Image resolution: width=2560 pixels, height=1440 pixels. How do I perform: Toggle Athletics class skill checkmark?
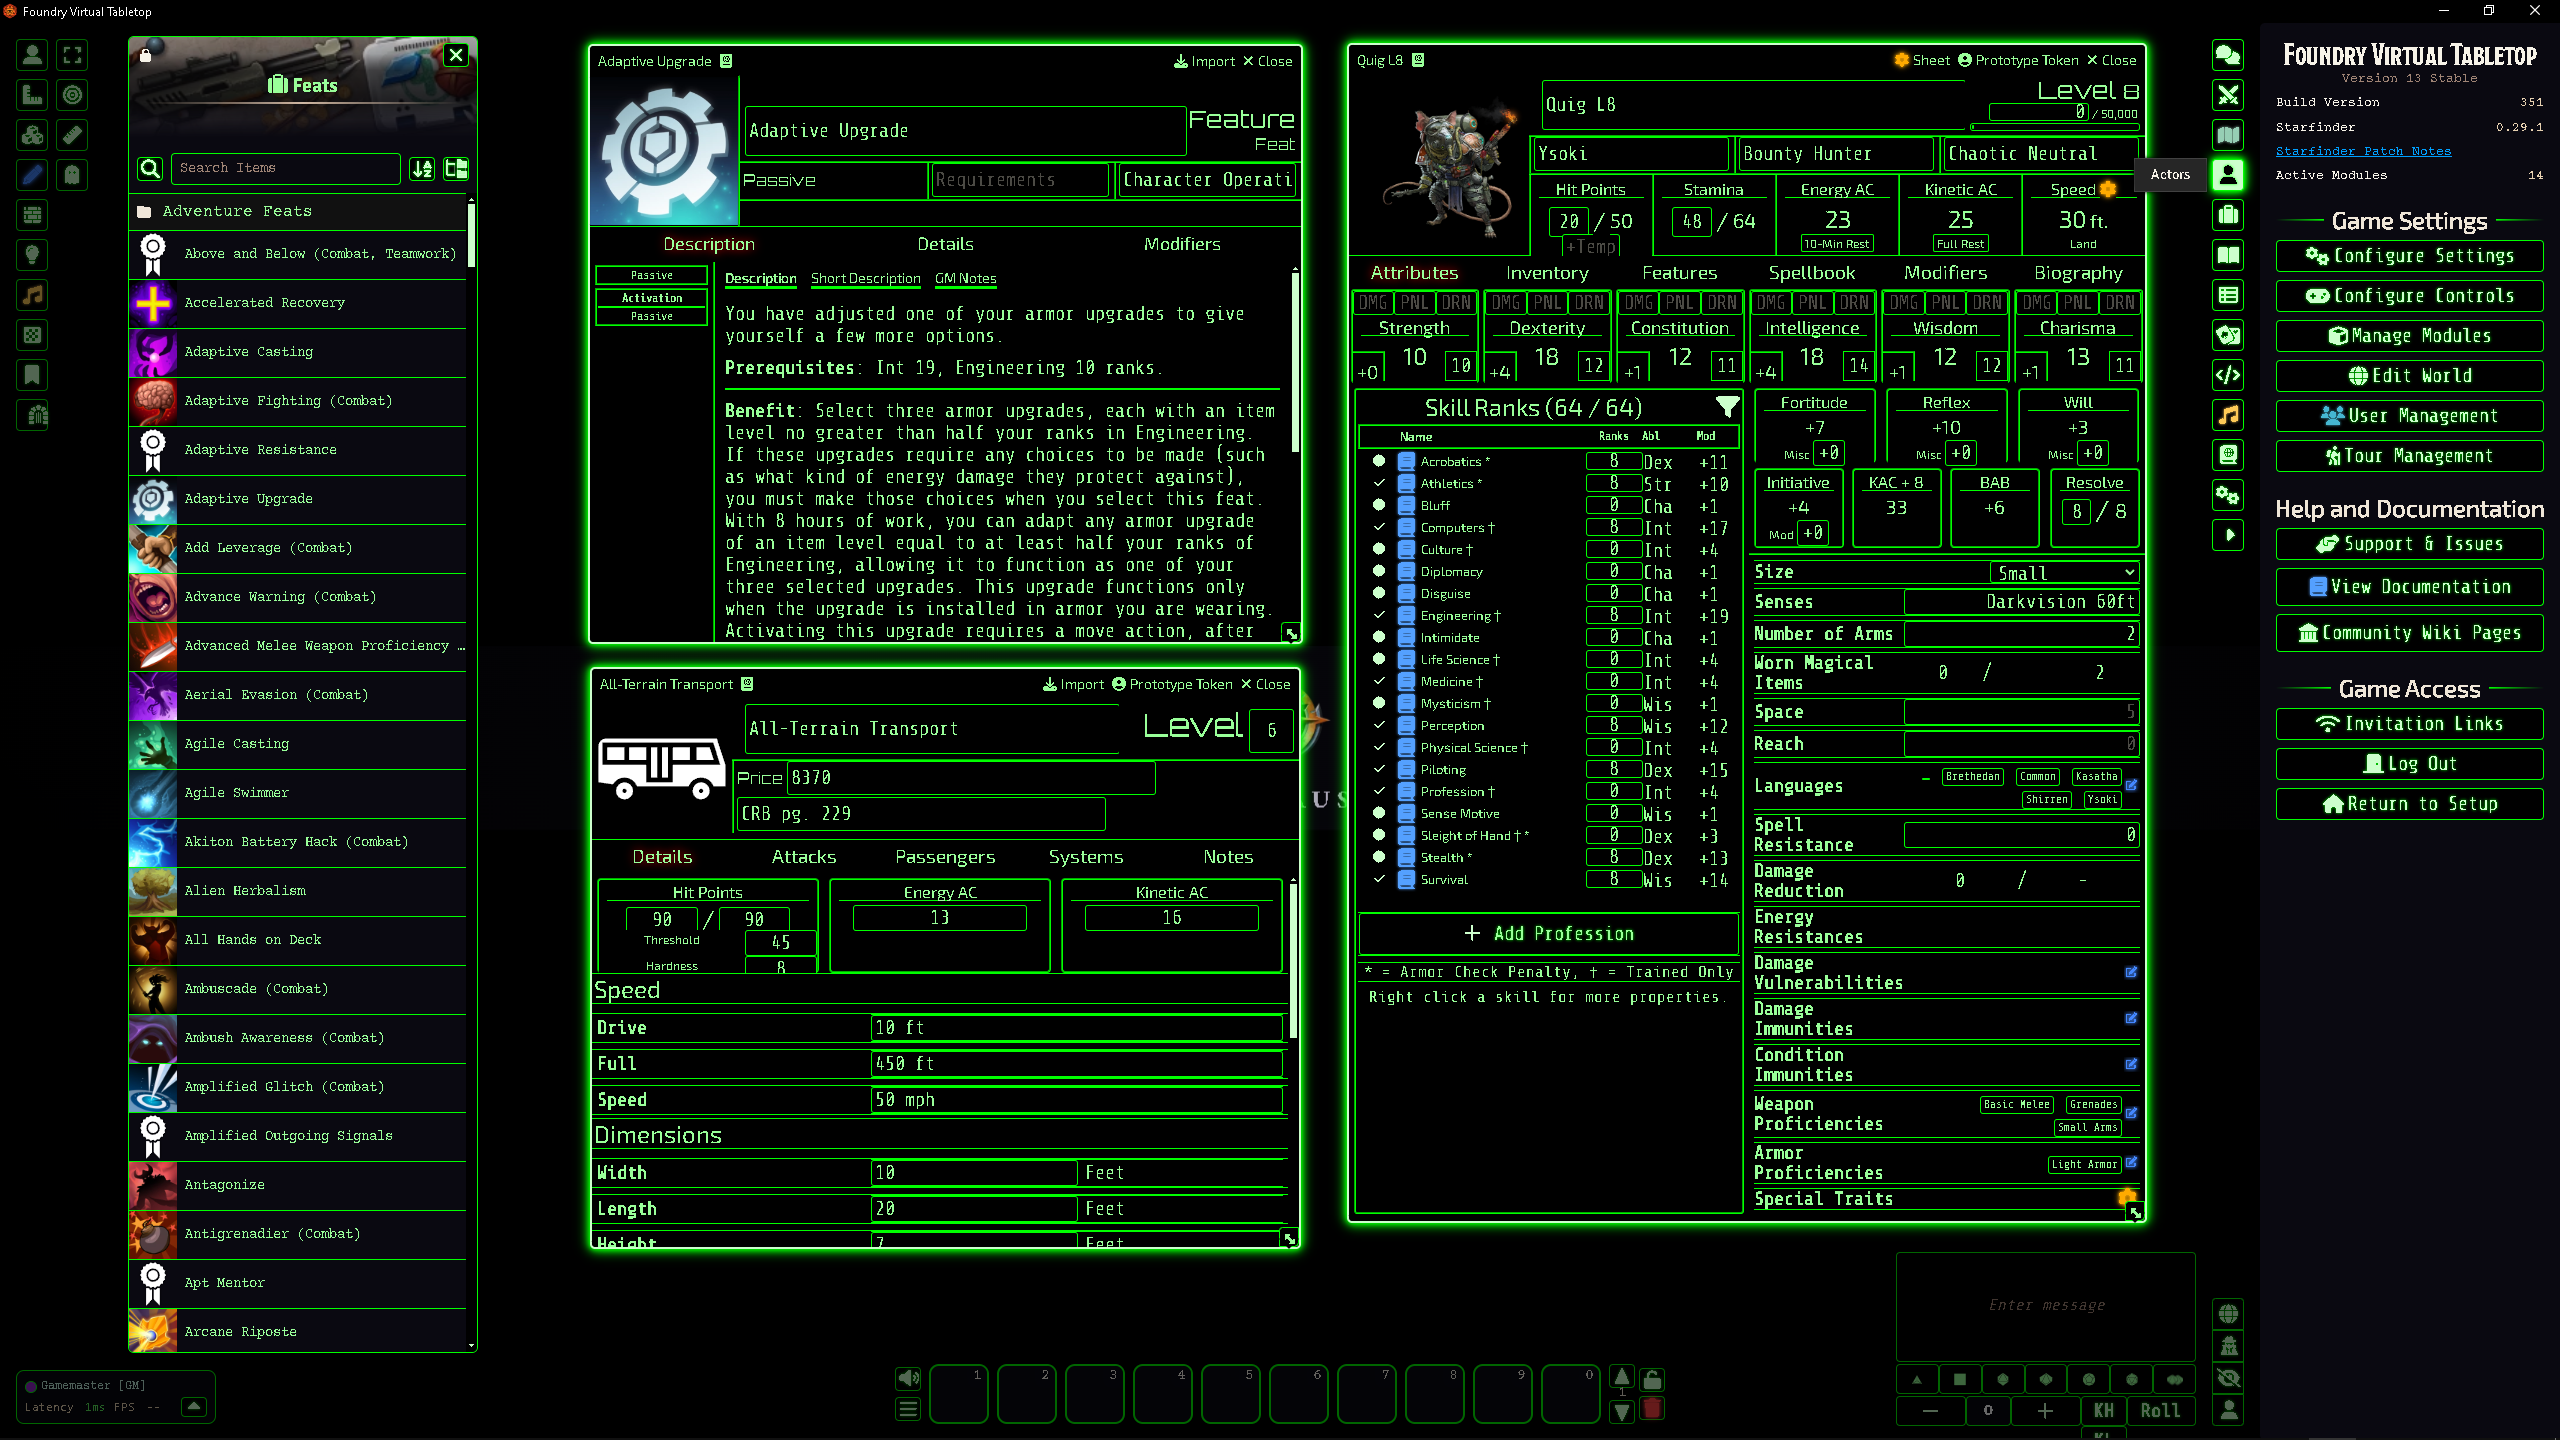1379,483
